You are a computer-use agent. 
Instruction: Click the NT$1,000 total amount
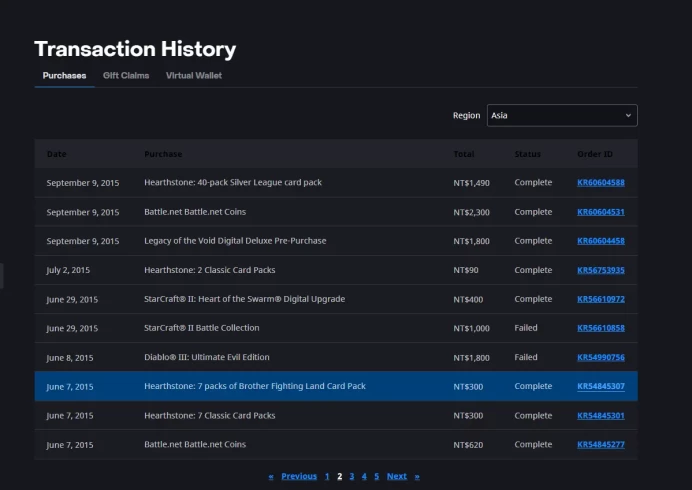[471, 328]
